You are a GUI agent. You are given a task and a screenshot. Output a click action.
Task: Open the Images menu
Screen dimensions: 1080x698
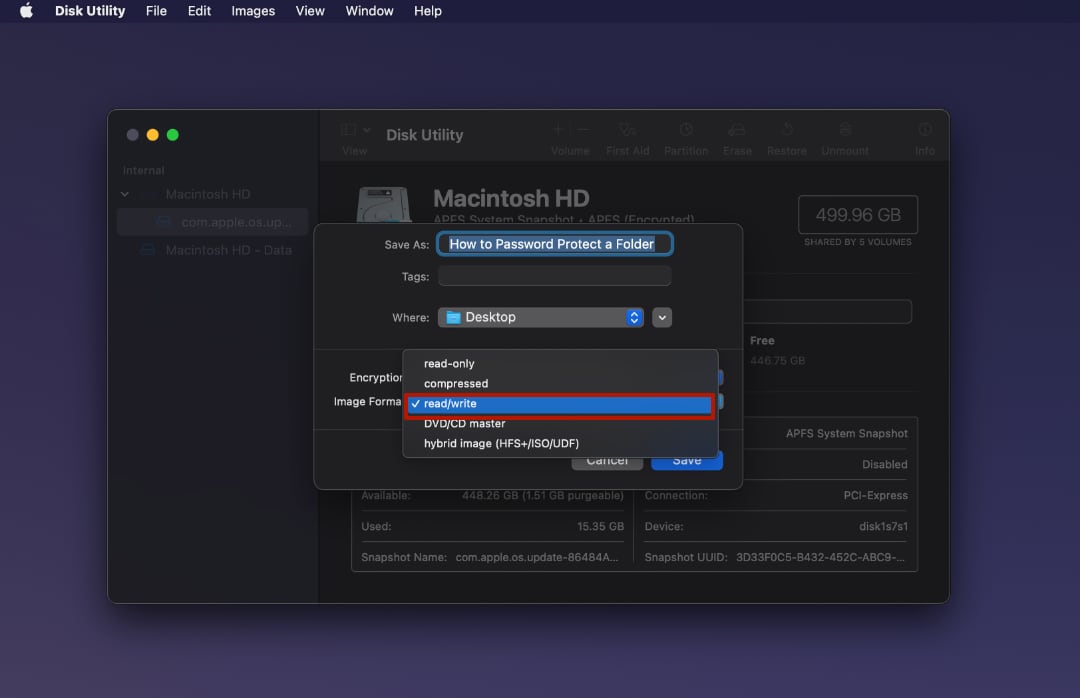(x=253, y=11)
